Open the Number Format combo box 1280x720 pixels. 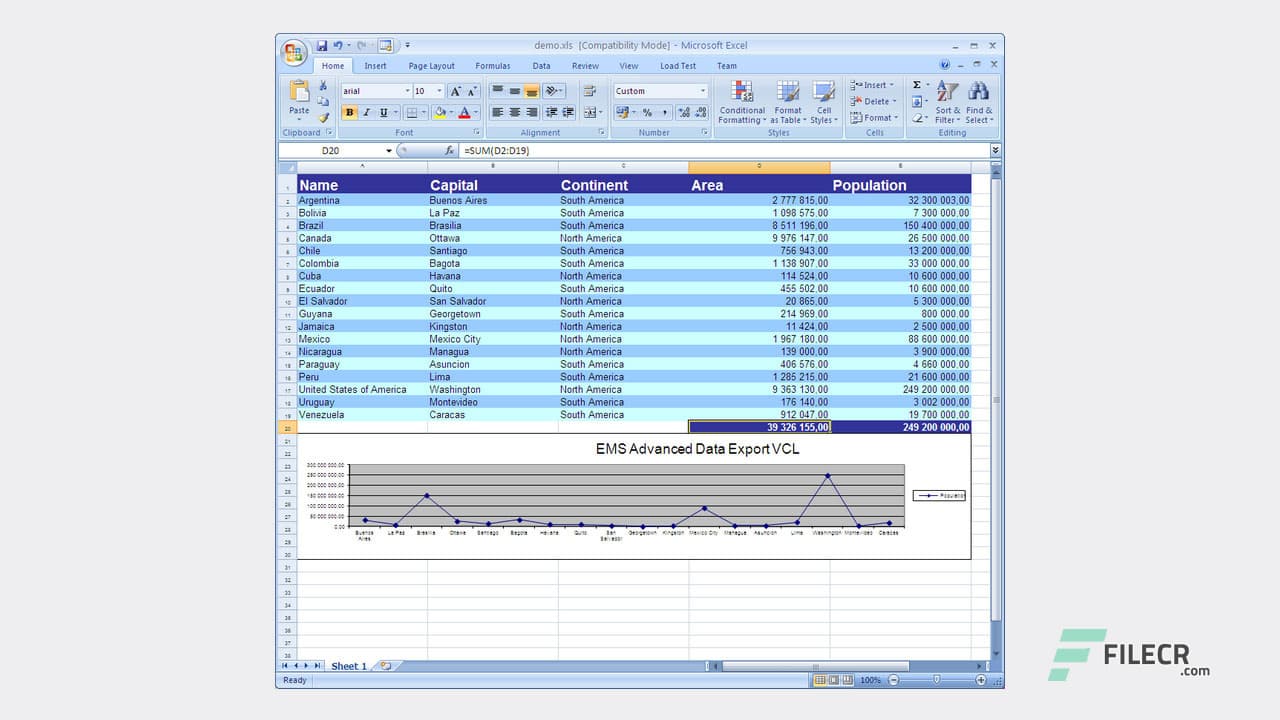point(660,90)
